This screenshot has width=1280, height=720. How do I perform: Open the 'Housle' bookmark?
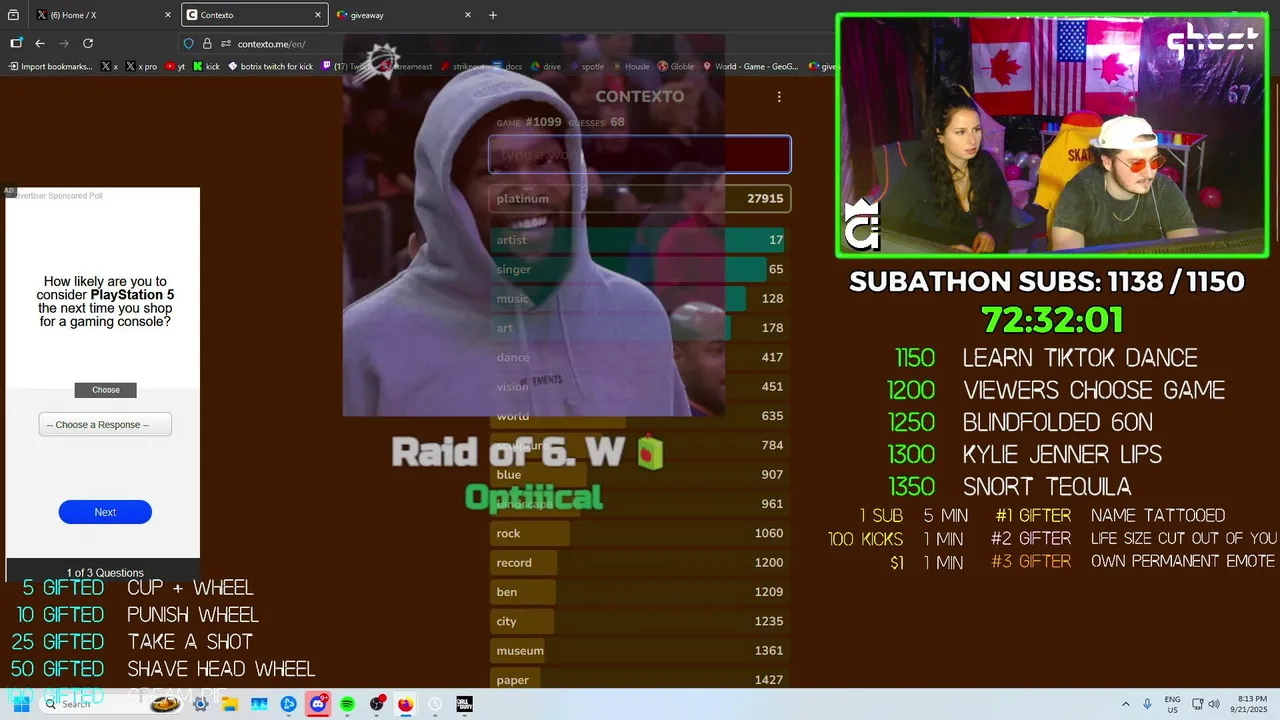[631, 66]
